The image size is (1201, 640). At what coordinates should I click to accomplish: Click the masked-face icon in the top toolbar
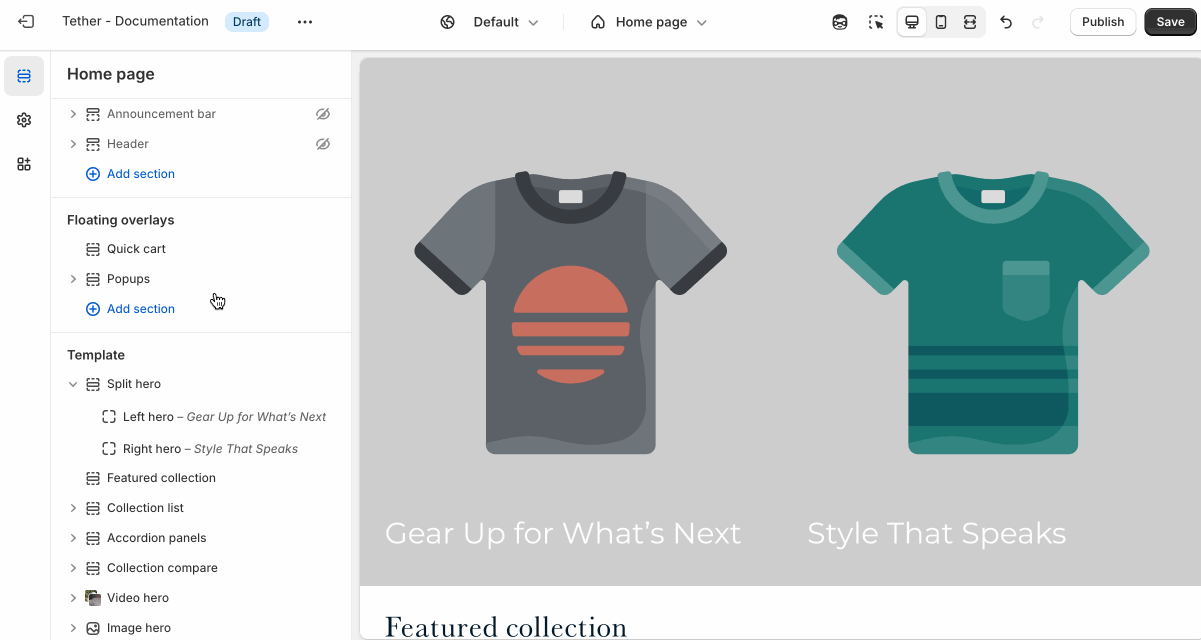coord(840,22)
